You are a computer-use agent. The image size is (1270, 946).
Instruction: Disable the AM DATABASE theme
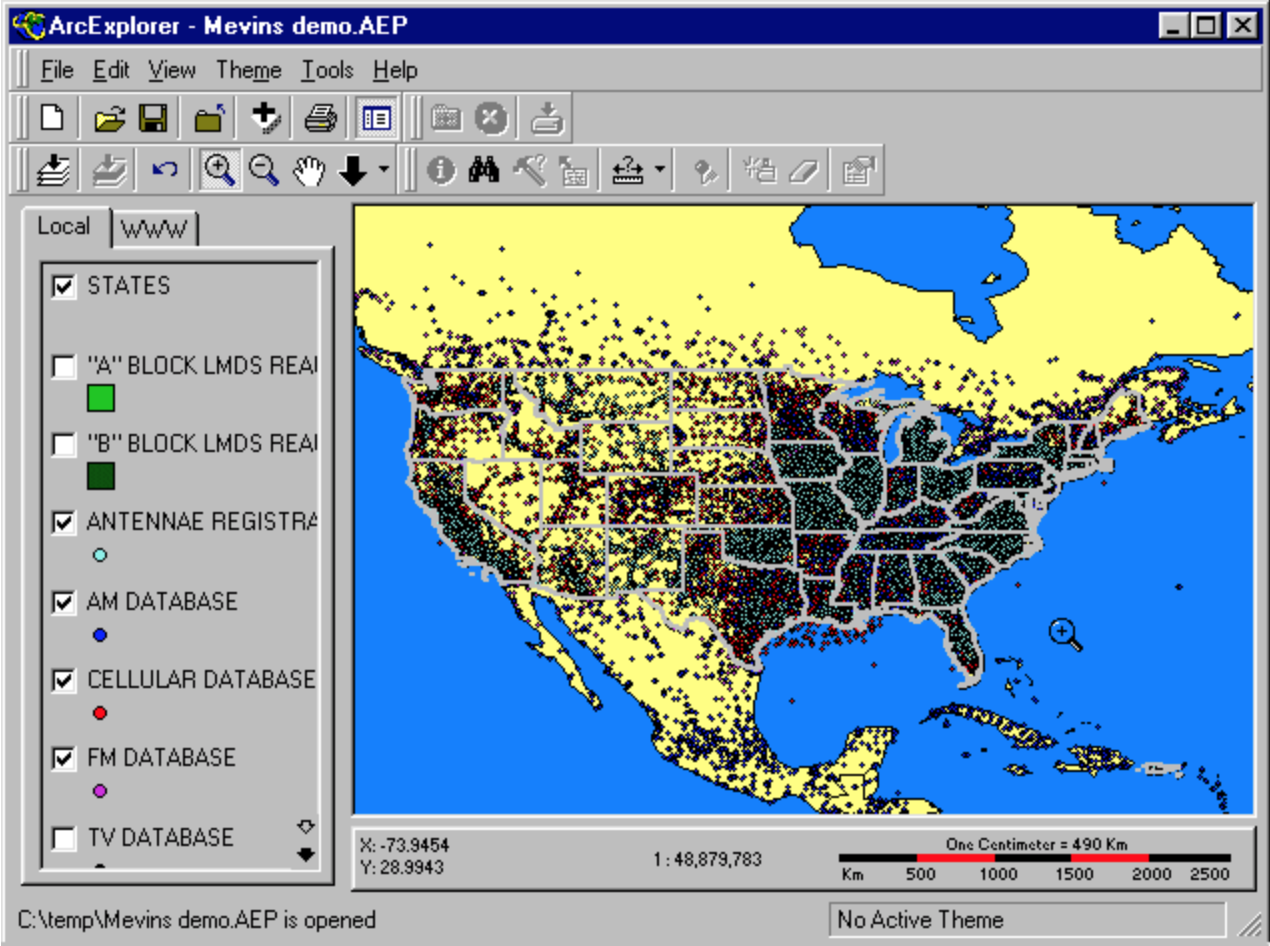[x=65, y=602]
